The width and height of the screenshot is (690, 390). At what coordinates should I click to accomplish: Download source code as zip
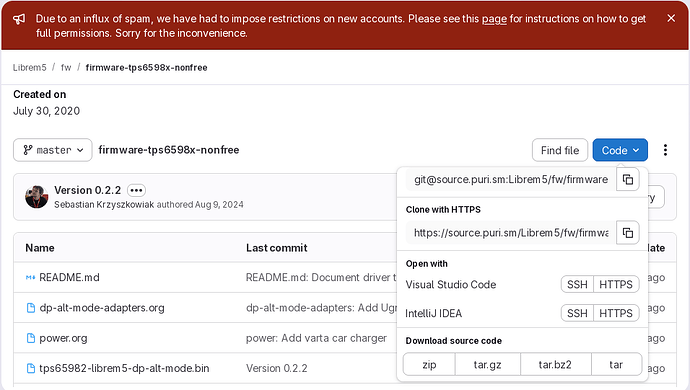coord(429,364)
